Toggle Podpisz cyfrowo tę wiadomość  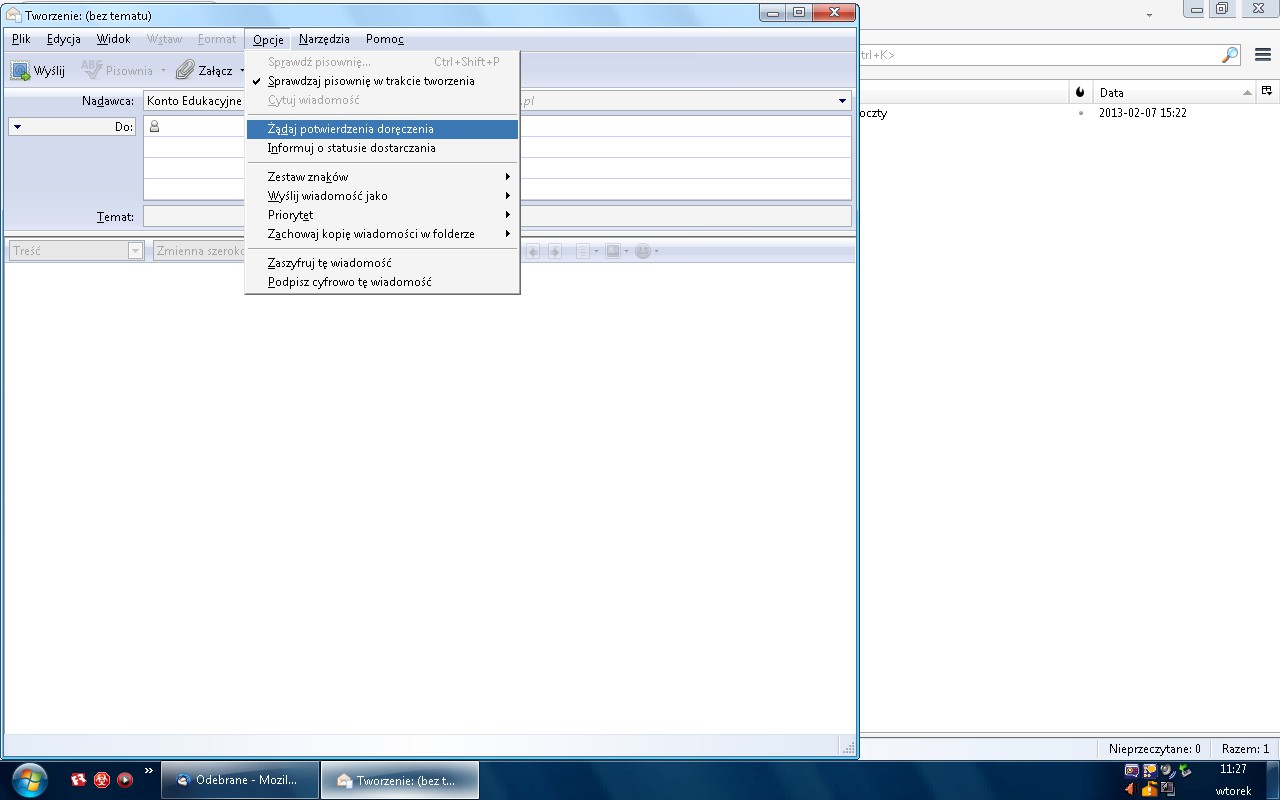pos(382,282)
